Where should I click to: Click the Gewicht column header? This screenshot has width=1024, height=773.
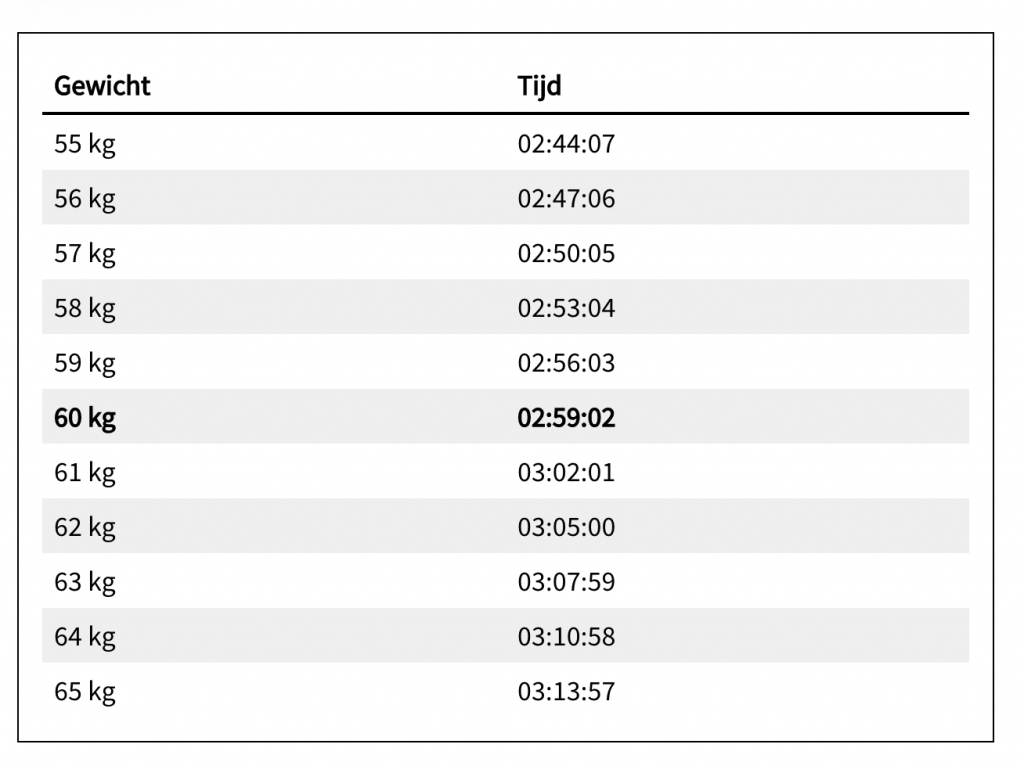[x=102, y=86]
